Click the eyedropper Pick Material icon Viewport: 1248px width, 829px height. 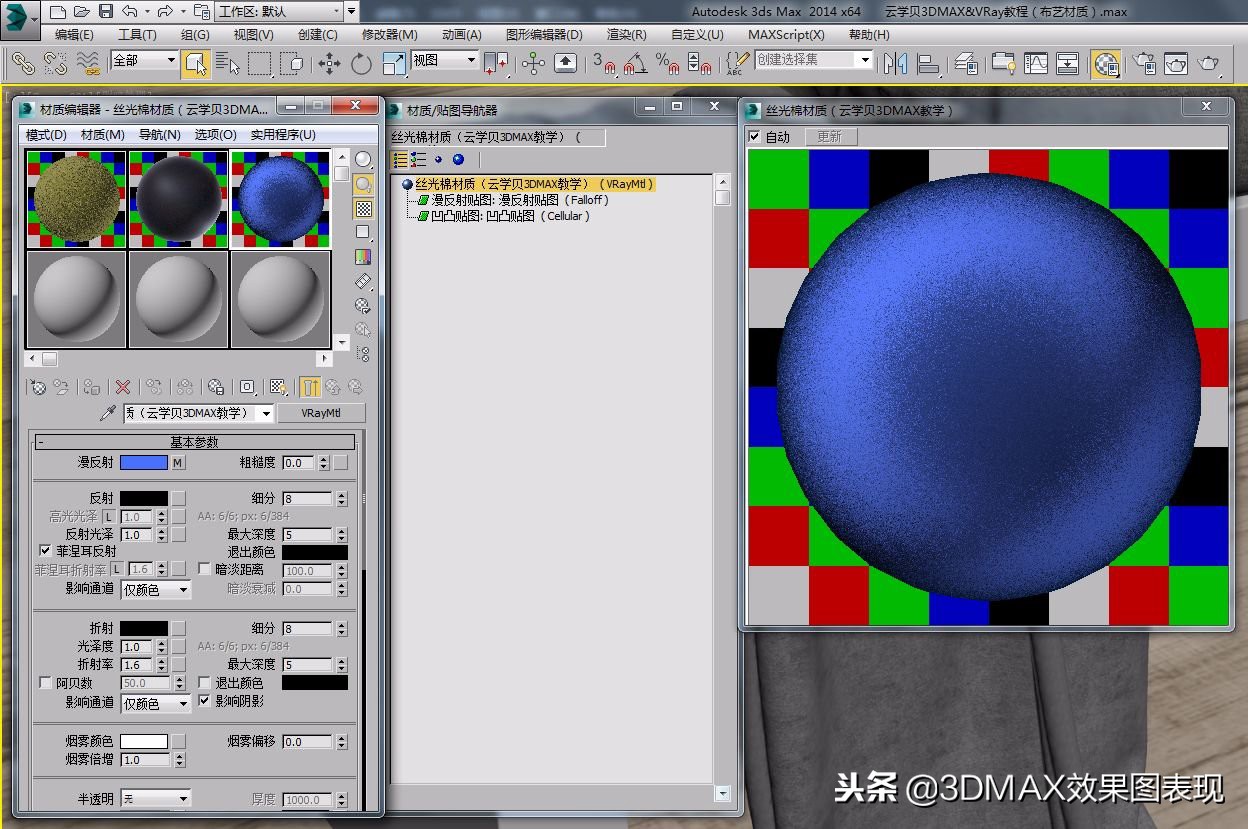click(112, 412)
